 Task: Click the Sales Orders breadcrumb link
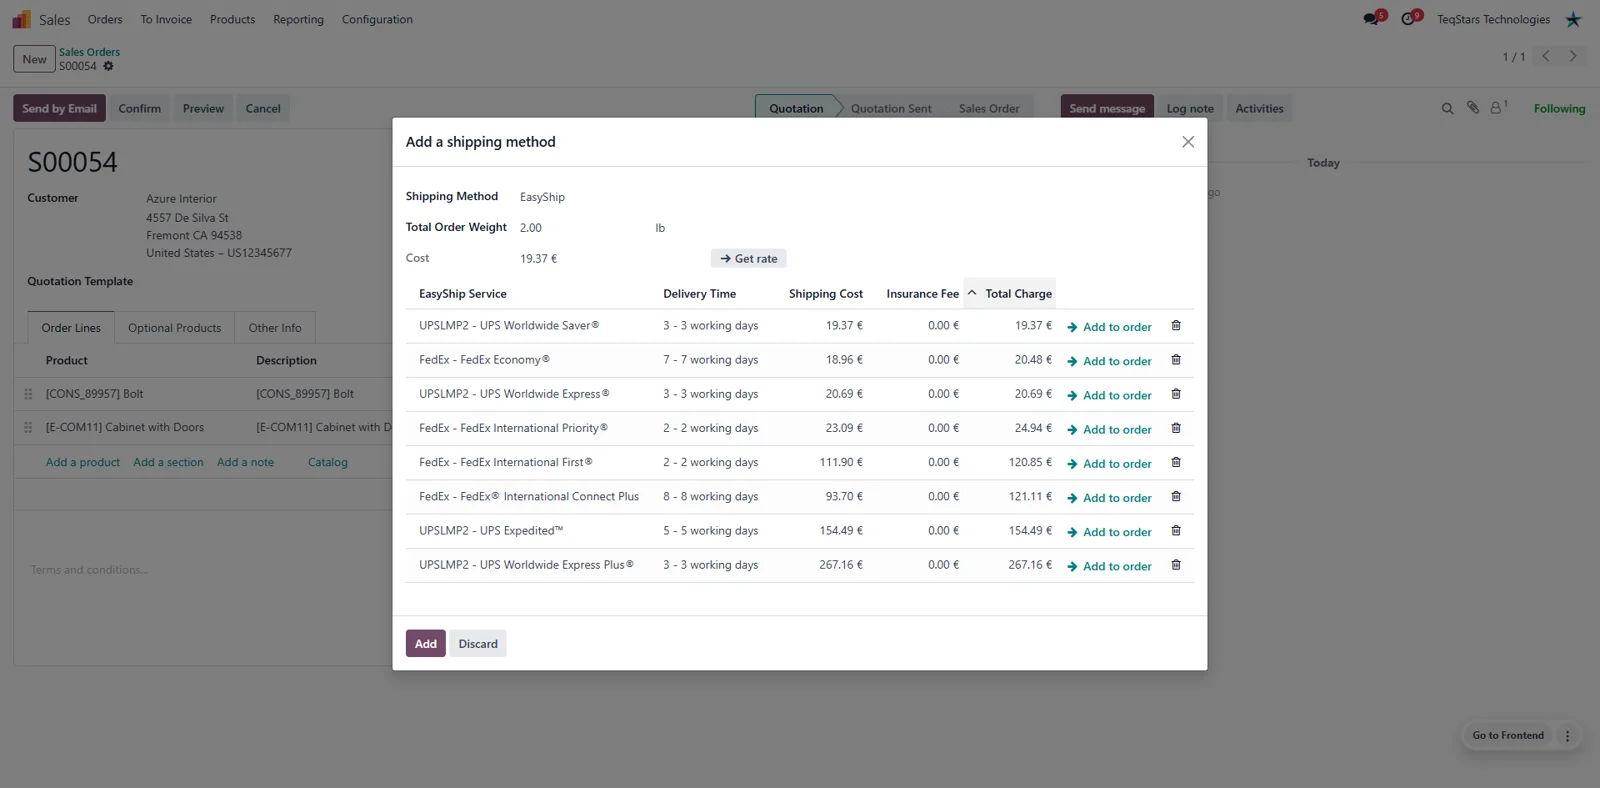pyautogui.click(x=89, y=52)
